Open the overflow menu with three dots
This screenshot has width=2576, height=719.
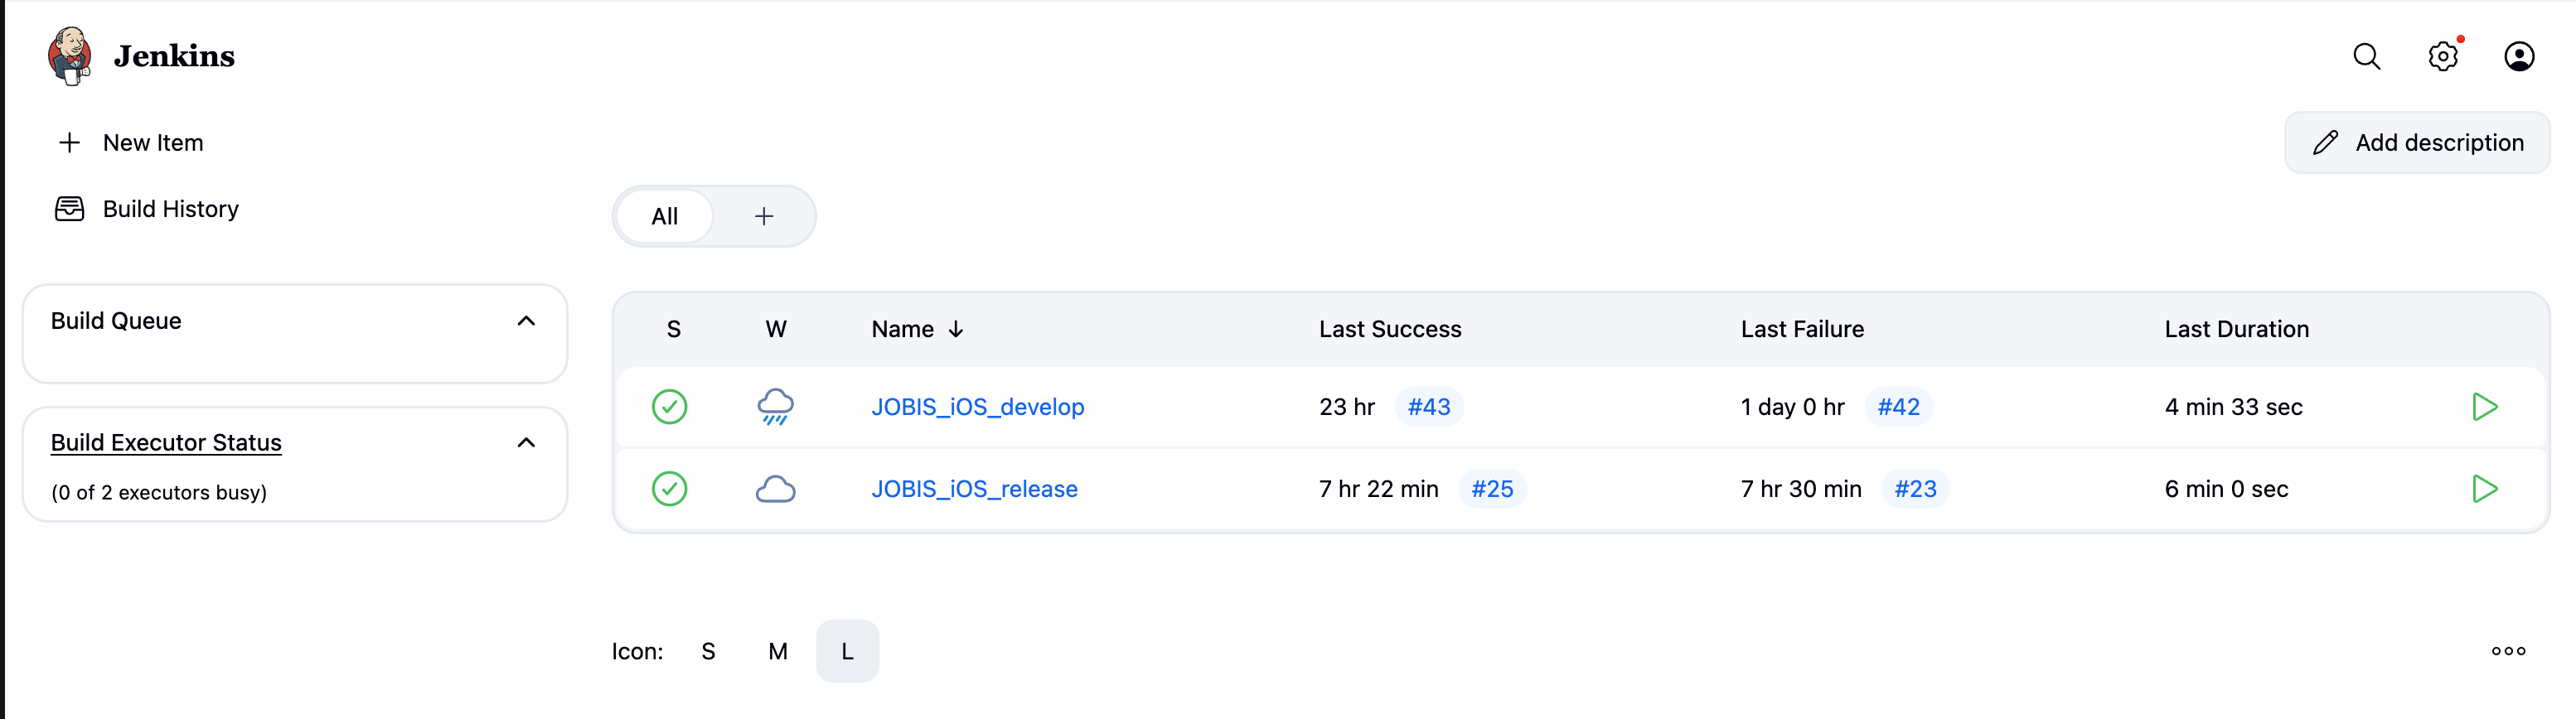click(x=2508, y=651)
